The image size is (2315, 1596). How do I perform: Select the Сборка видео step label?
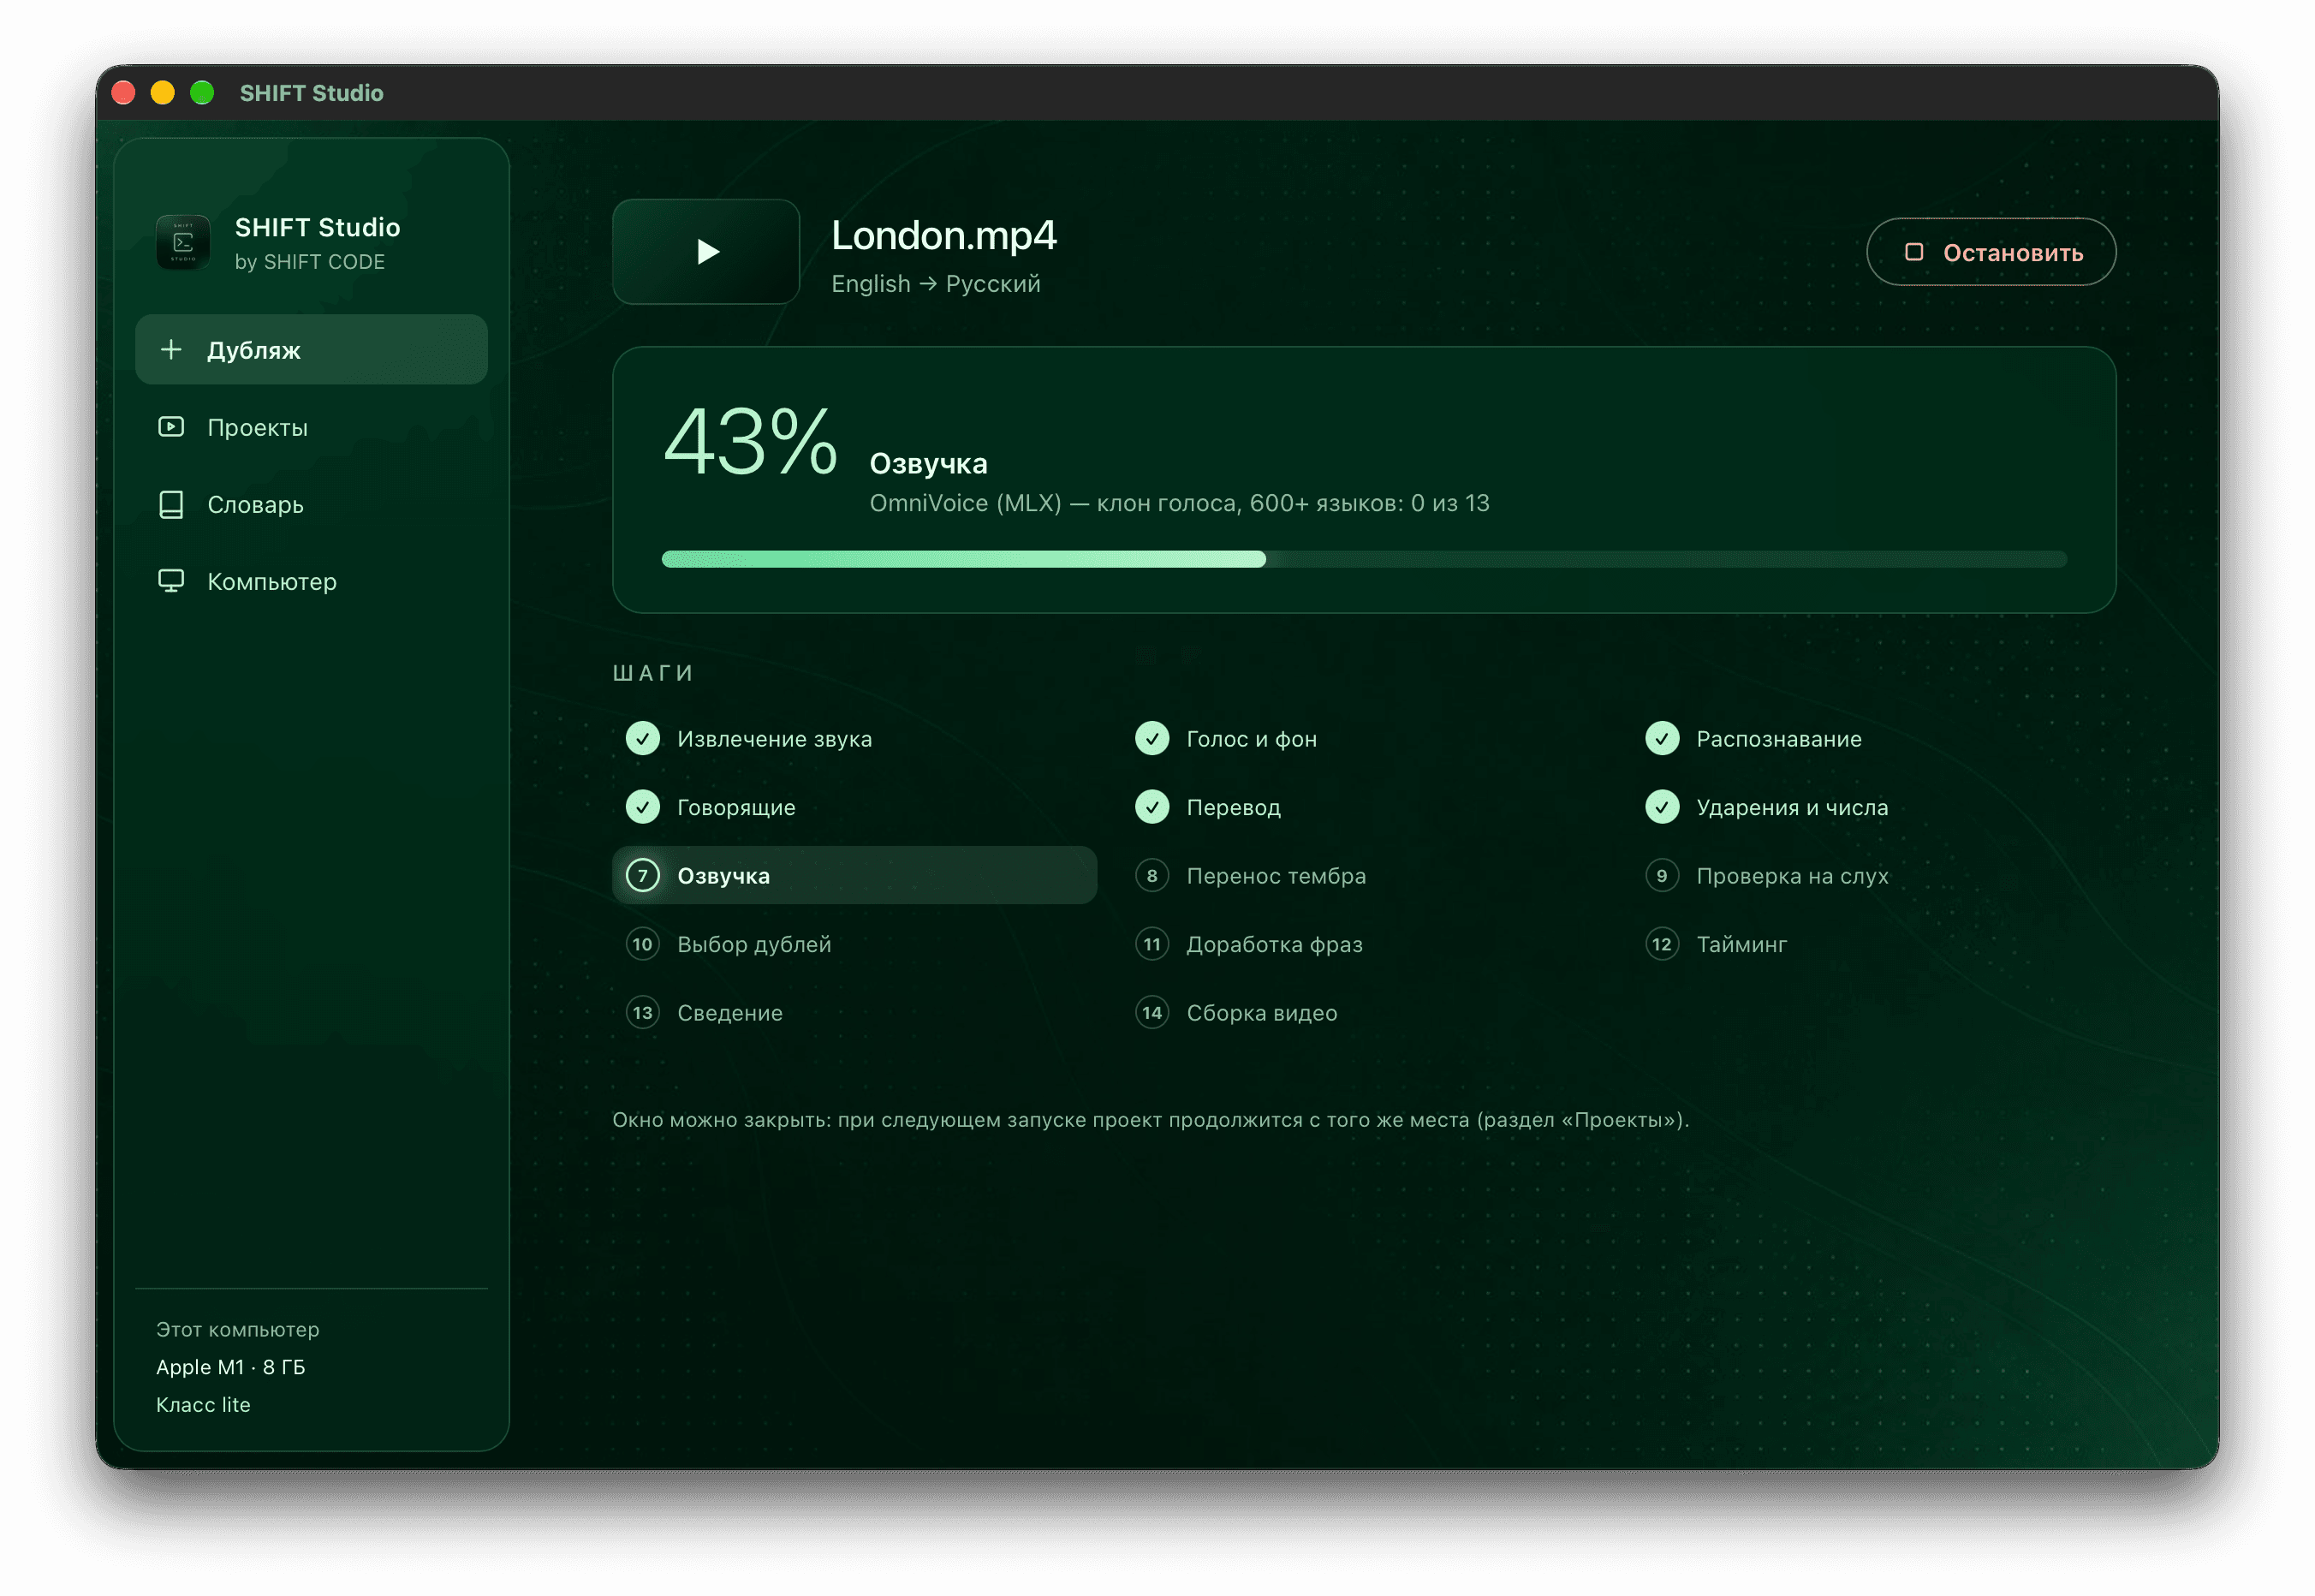click(1262, 1013)
